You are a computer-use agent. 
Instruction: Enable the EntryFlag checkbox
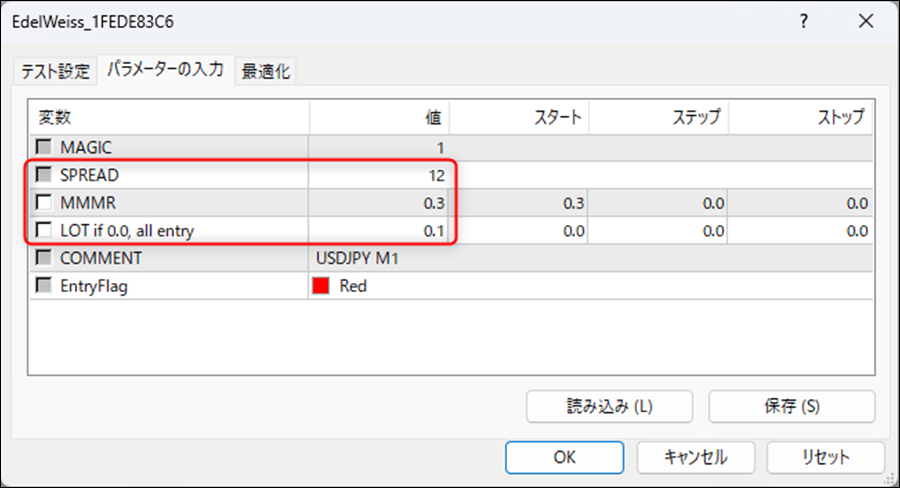coord(44,286)
